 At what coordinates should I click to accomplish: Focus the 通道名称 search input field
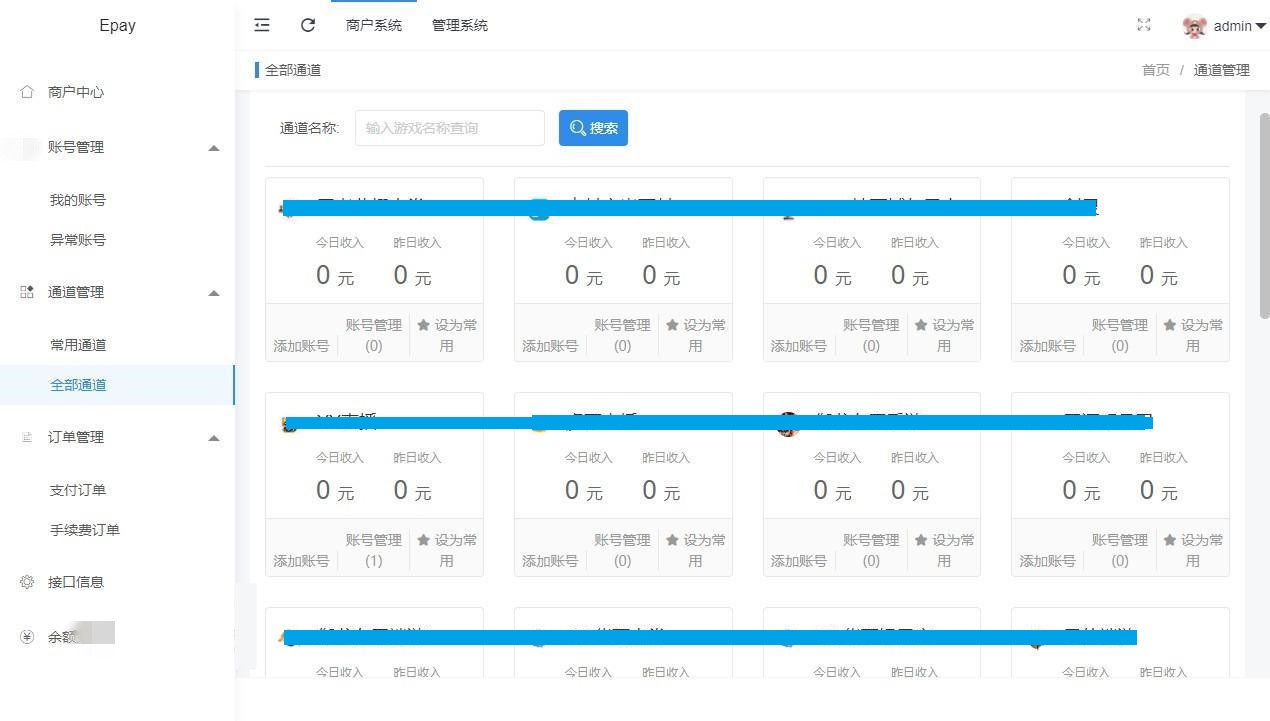pyautogui.click(x=449, y=128)
